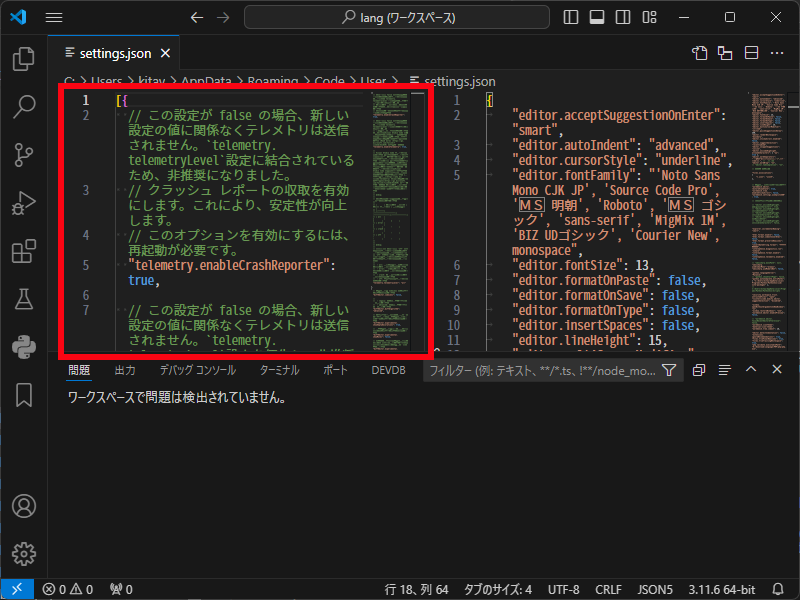Screen dimensions: 800x600
Task: Click the Roaming breadcrumb segment
Action: tap(273, 81)
